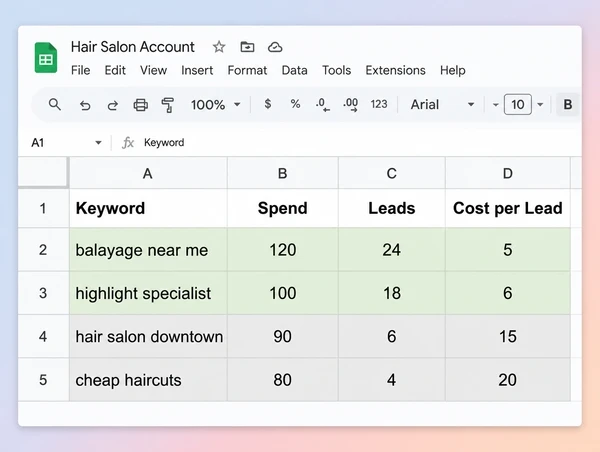Select Cost per Lead cell showing 20
Image resolution: width=600 pixels, height=452 pixels.
508,380
